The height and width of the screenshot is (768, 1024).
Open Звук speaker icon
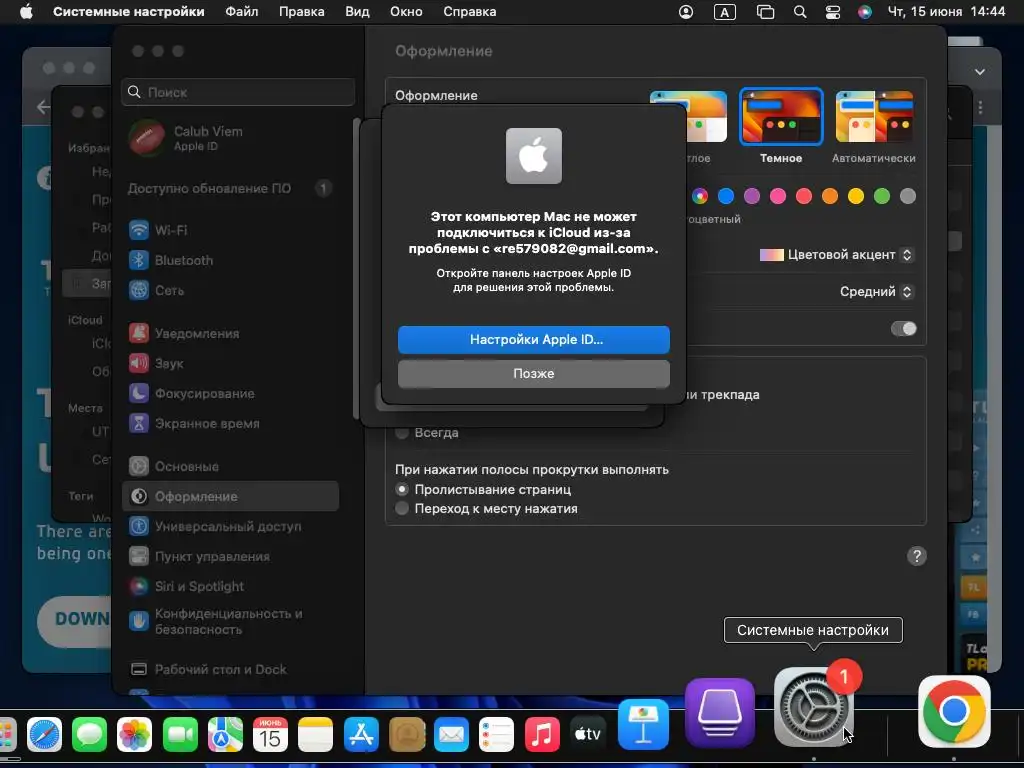[138, 363]
